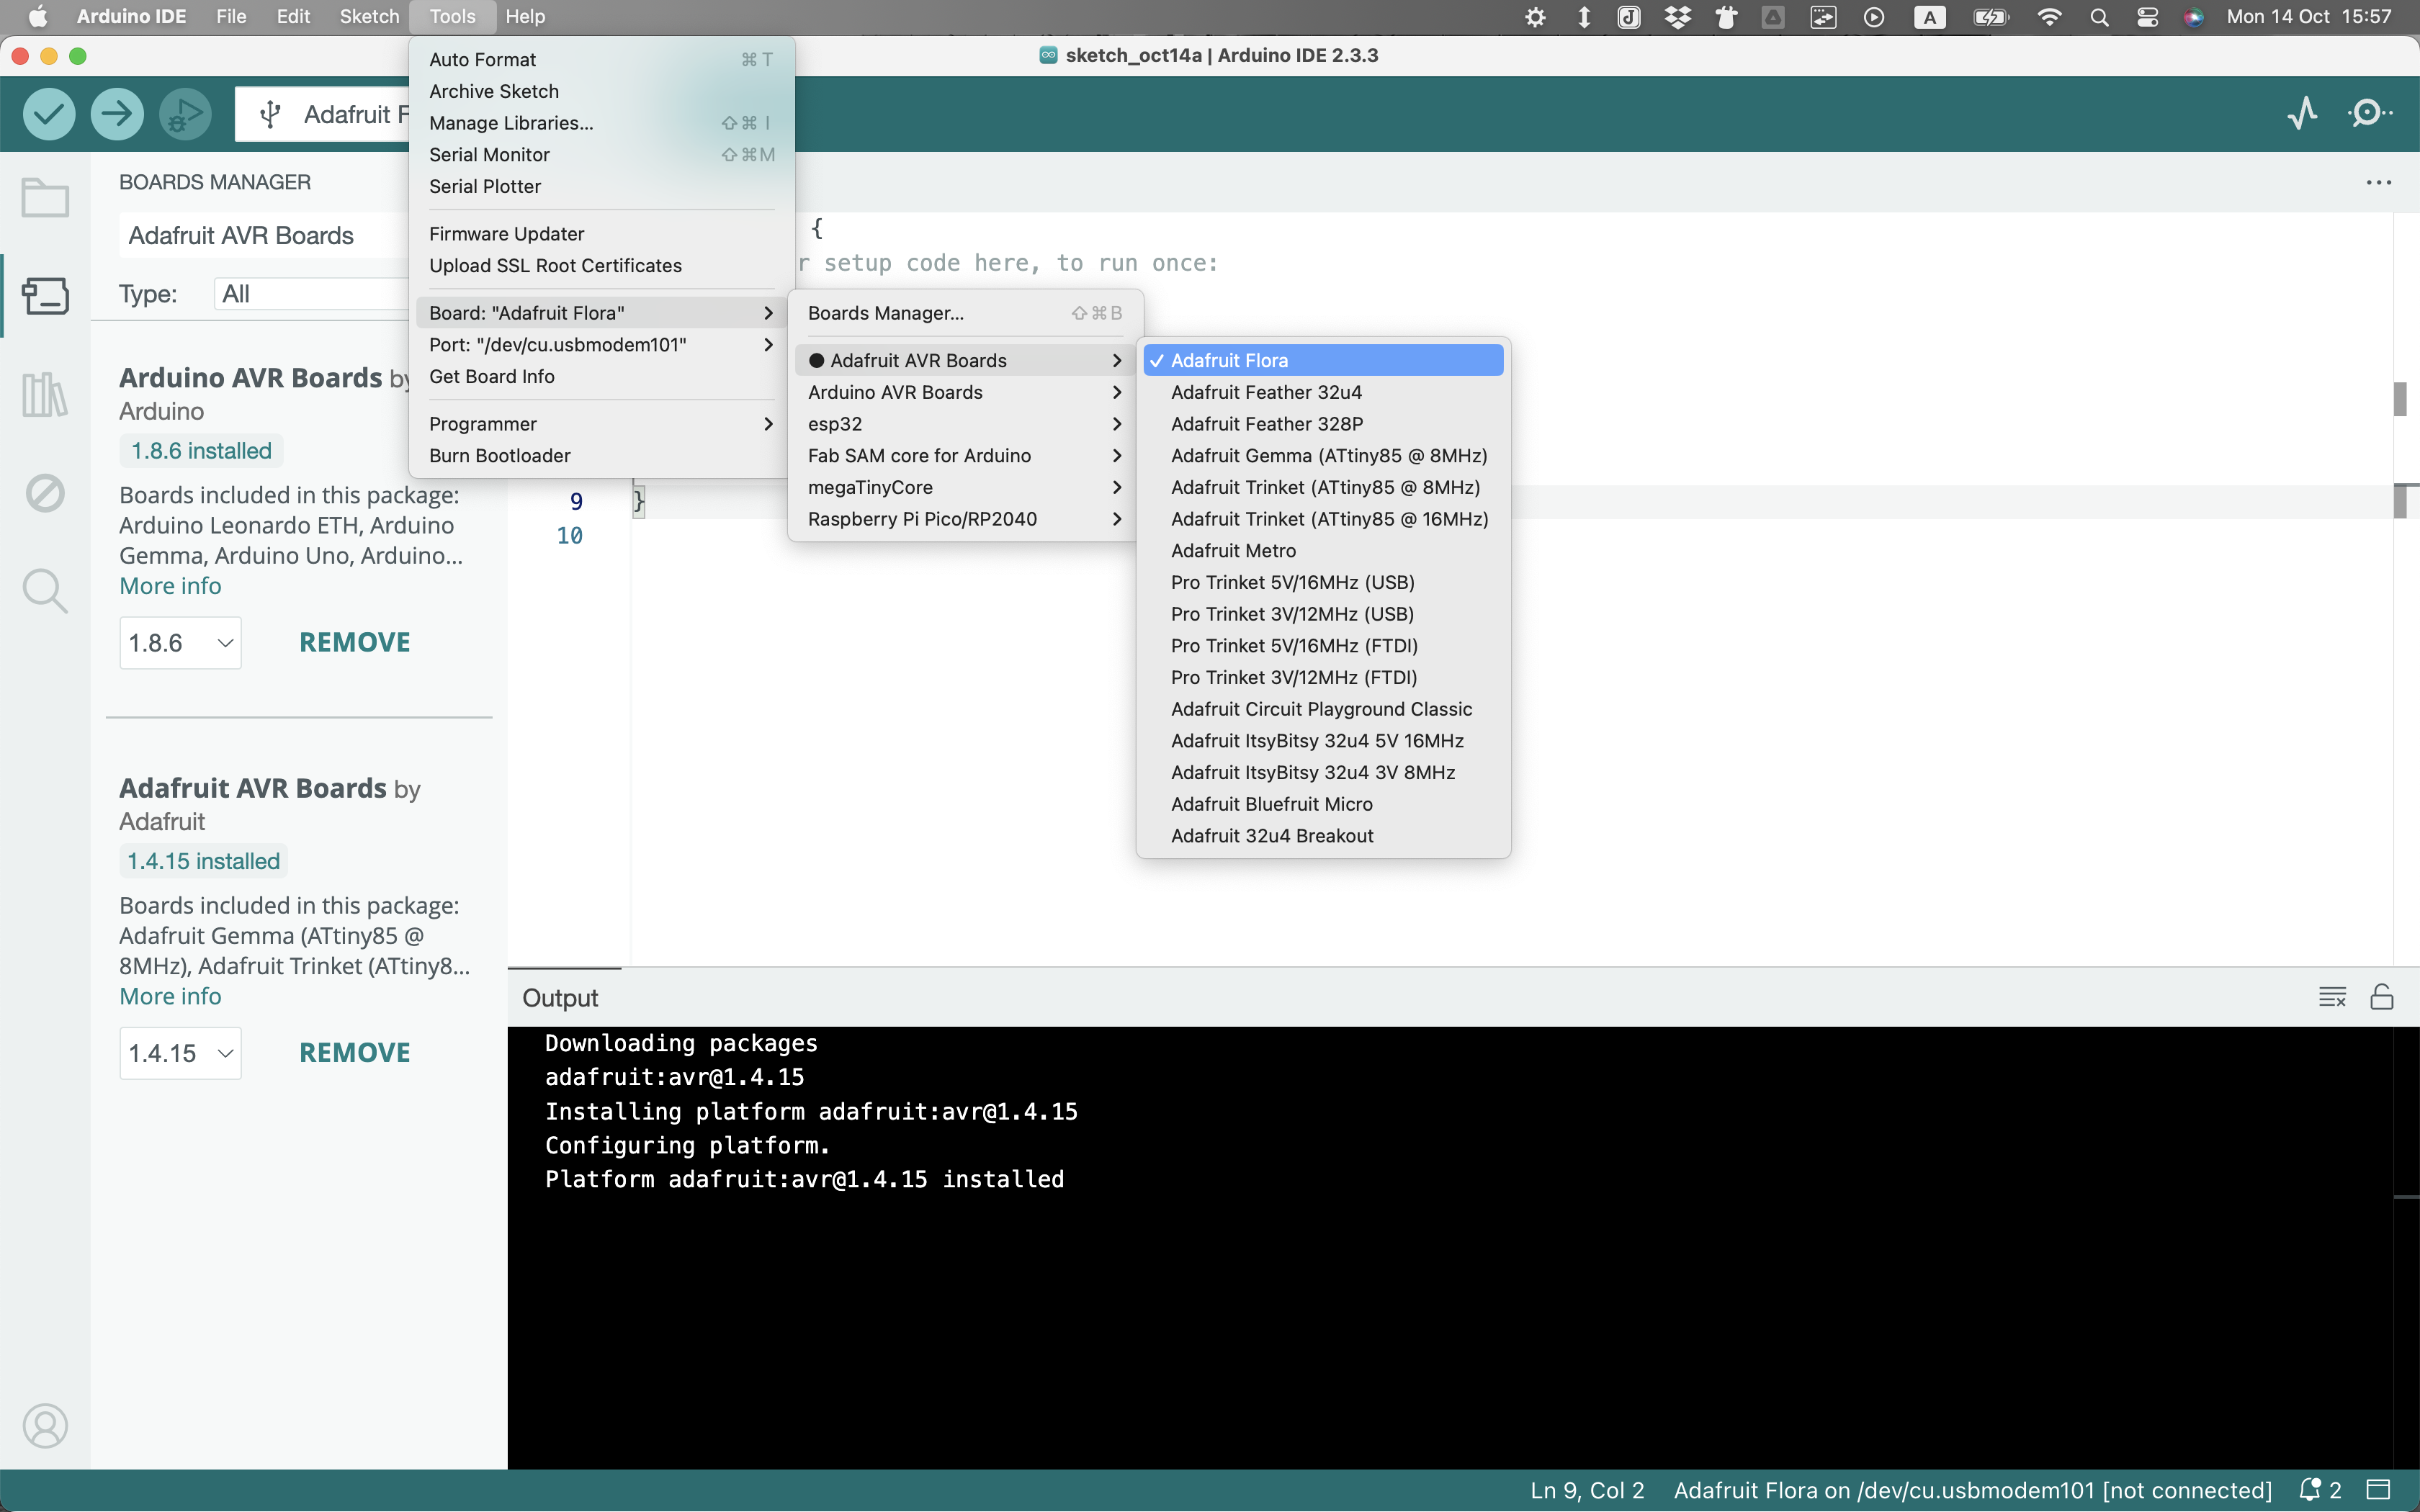Choose Adafruit Feather 32u4 board

pyautogui.click(x=1323, y=392)
